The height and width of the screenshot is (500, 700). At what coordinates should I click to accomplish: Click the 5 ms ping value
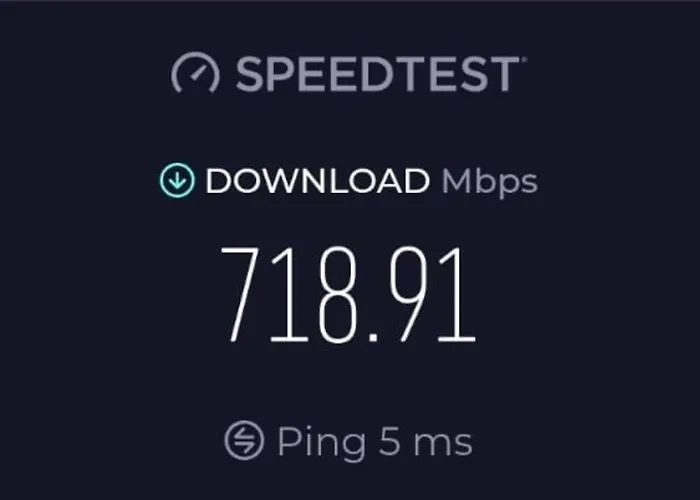coord(425,442)
